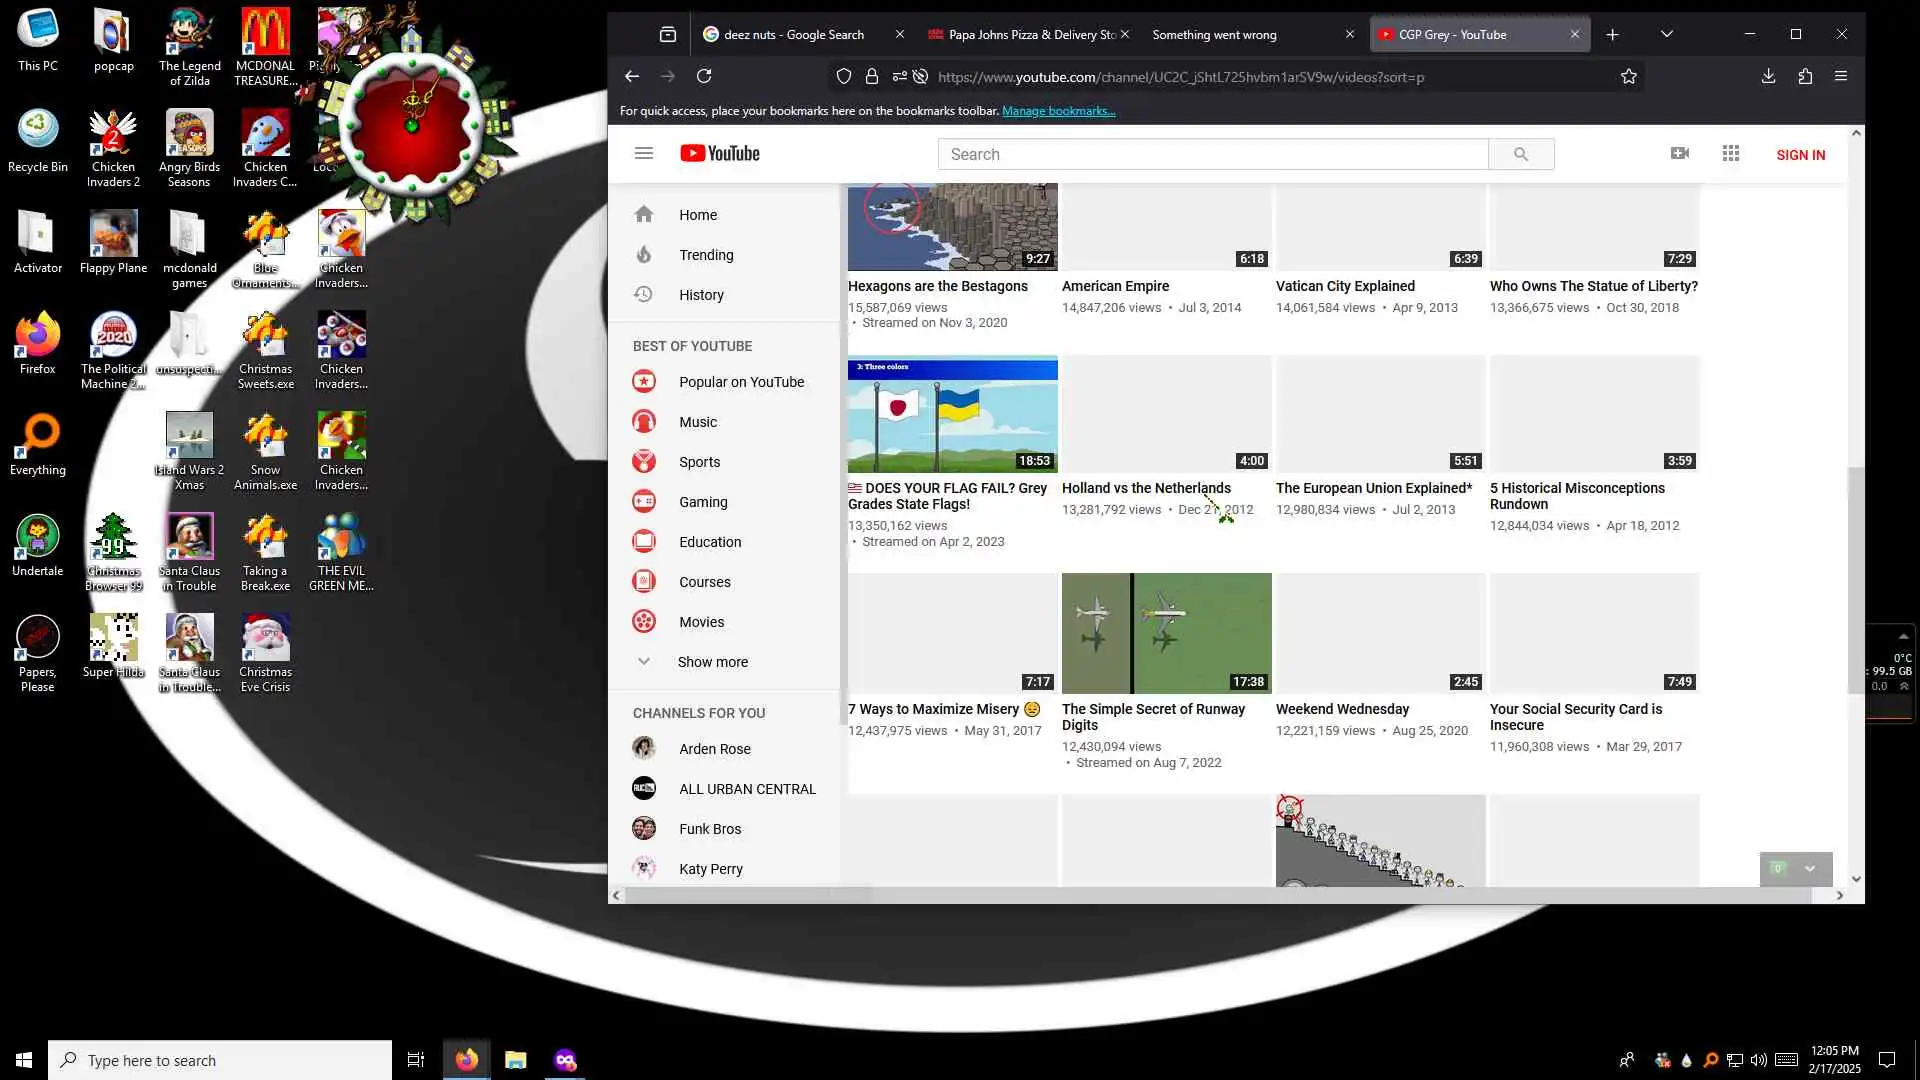Expand the small overlay dropdown chevron at bottom right
The width and height of the screenshot is (1920, 1080).
(1810, 869)
